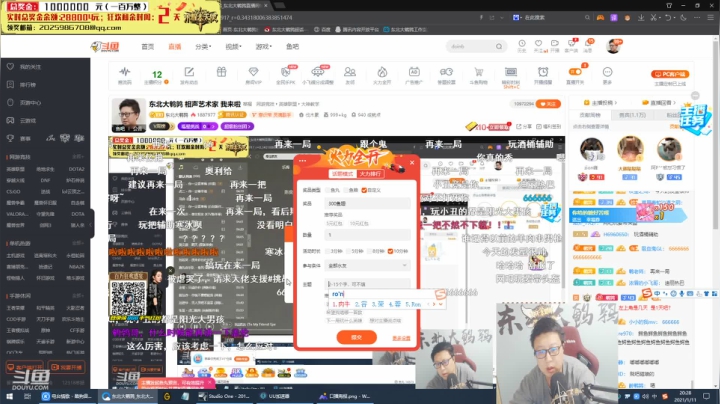Open the 发布动态 pencil-edit toolbar icon
The width and height of the screenshot is (720, 404).
pyautogui.click(x=189, y=72)
